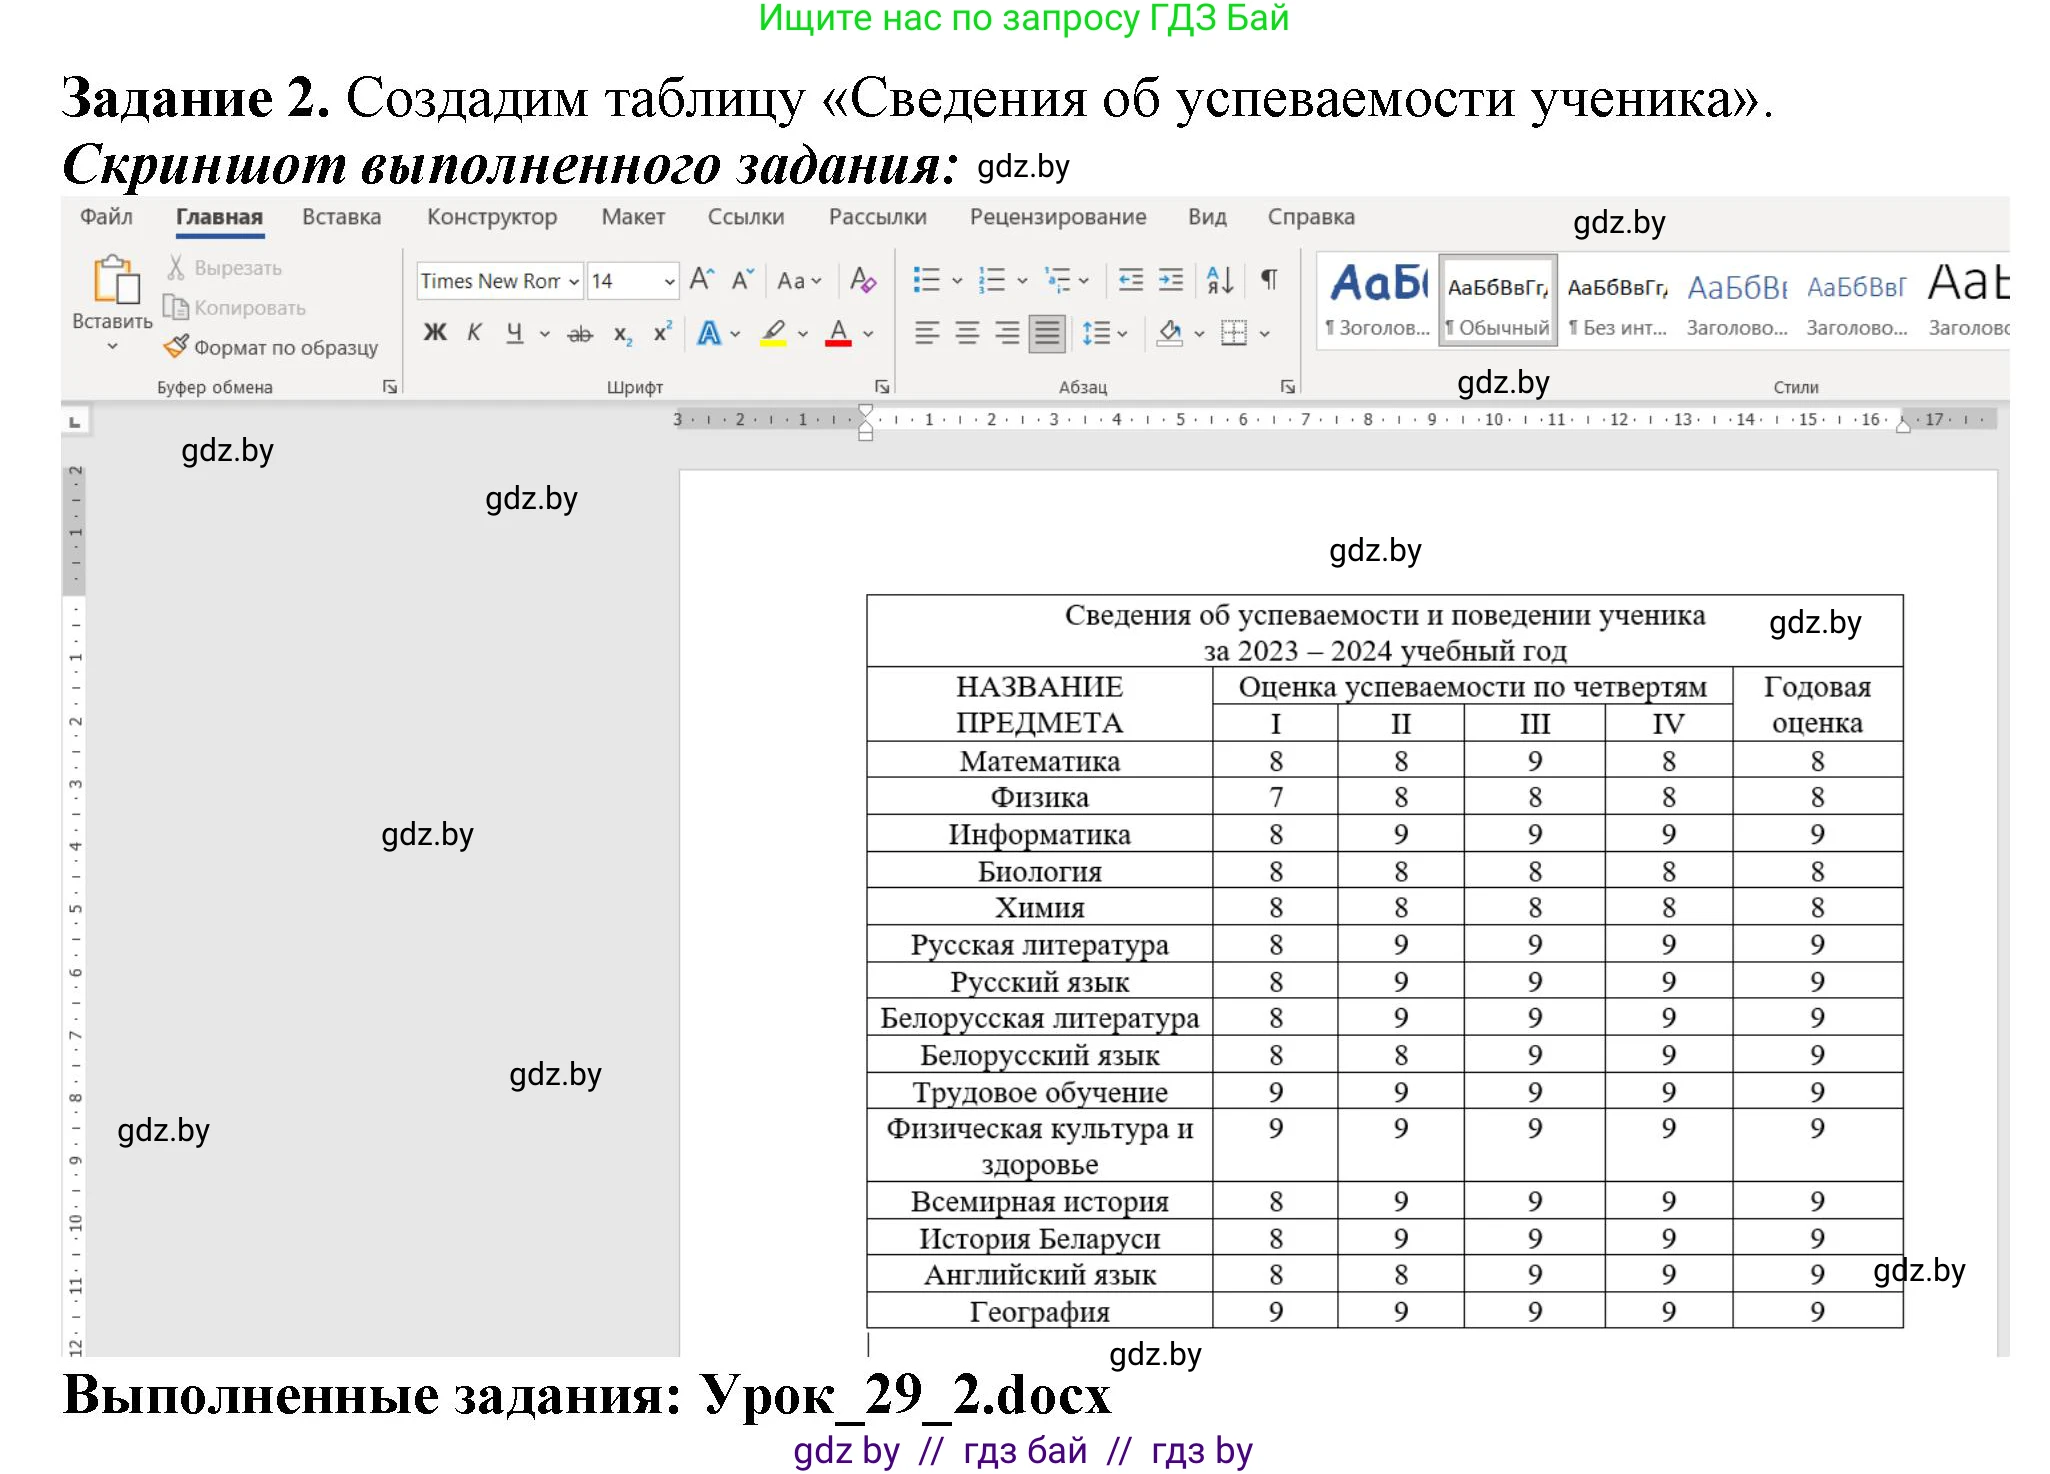Open Clipboard pane launcher in Буфер обмена
The height and width of the screenshot is (1474, 2050).
390,387
